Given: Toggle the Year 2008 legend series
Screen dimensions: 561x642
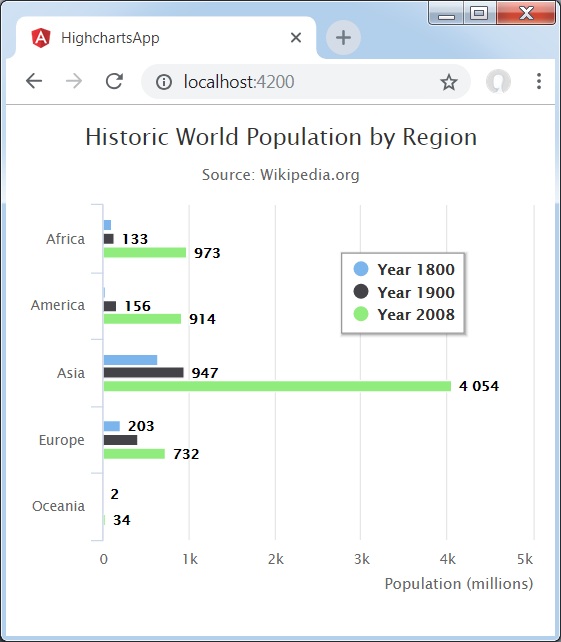Looking at the screenshot, I should click(404, 314).
